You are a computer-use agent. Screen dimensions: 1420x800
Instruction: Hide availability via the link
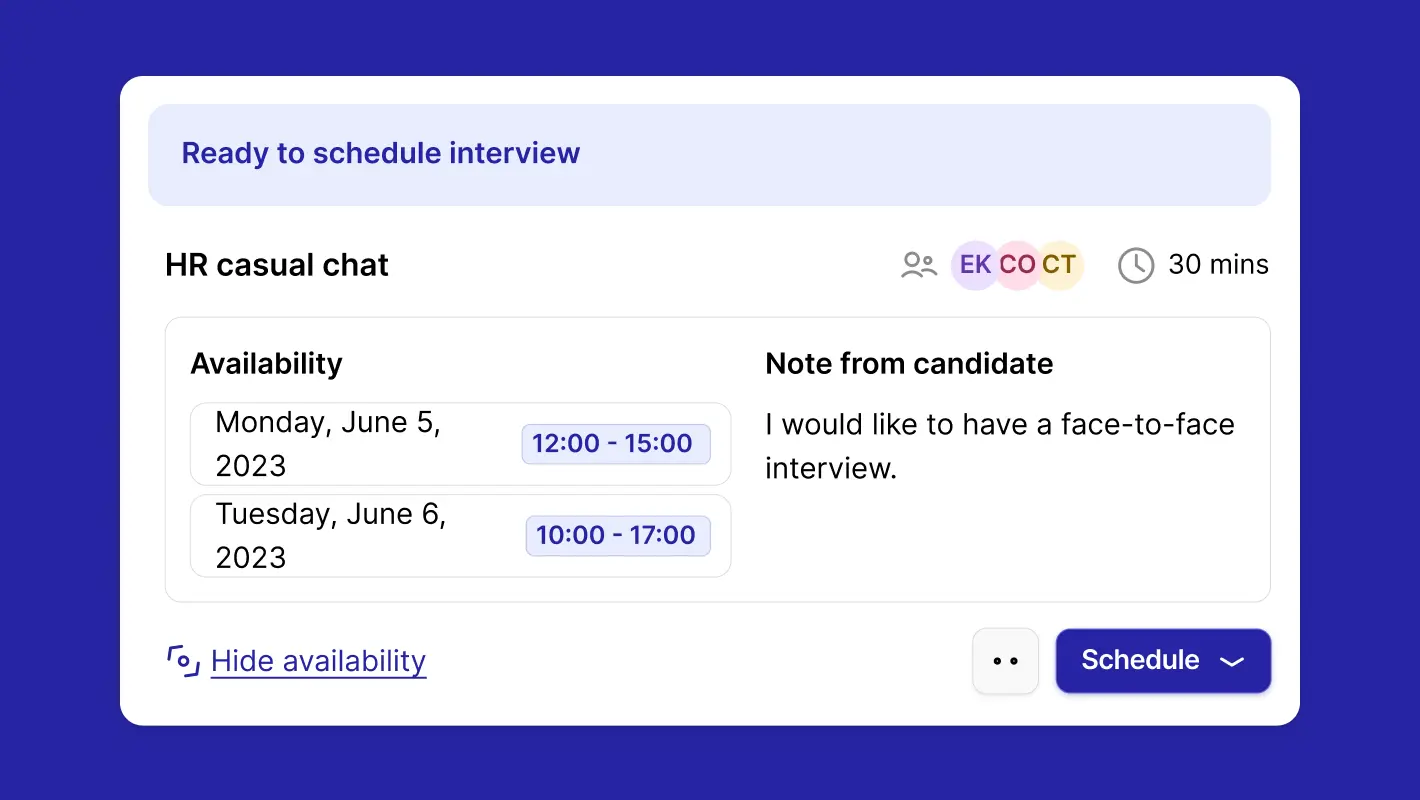point(318,661)
